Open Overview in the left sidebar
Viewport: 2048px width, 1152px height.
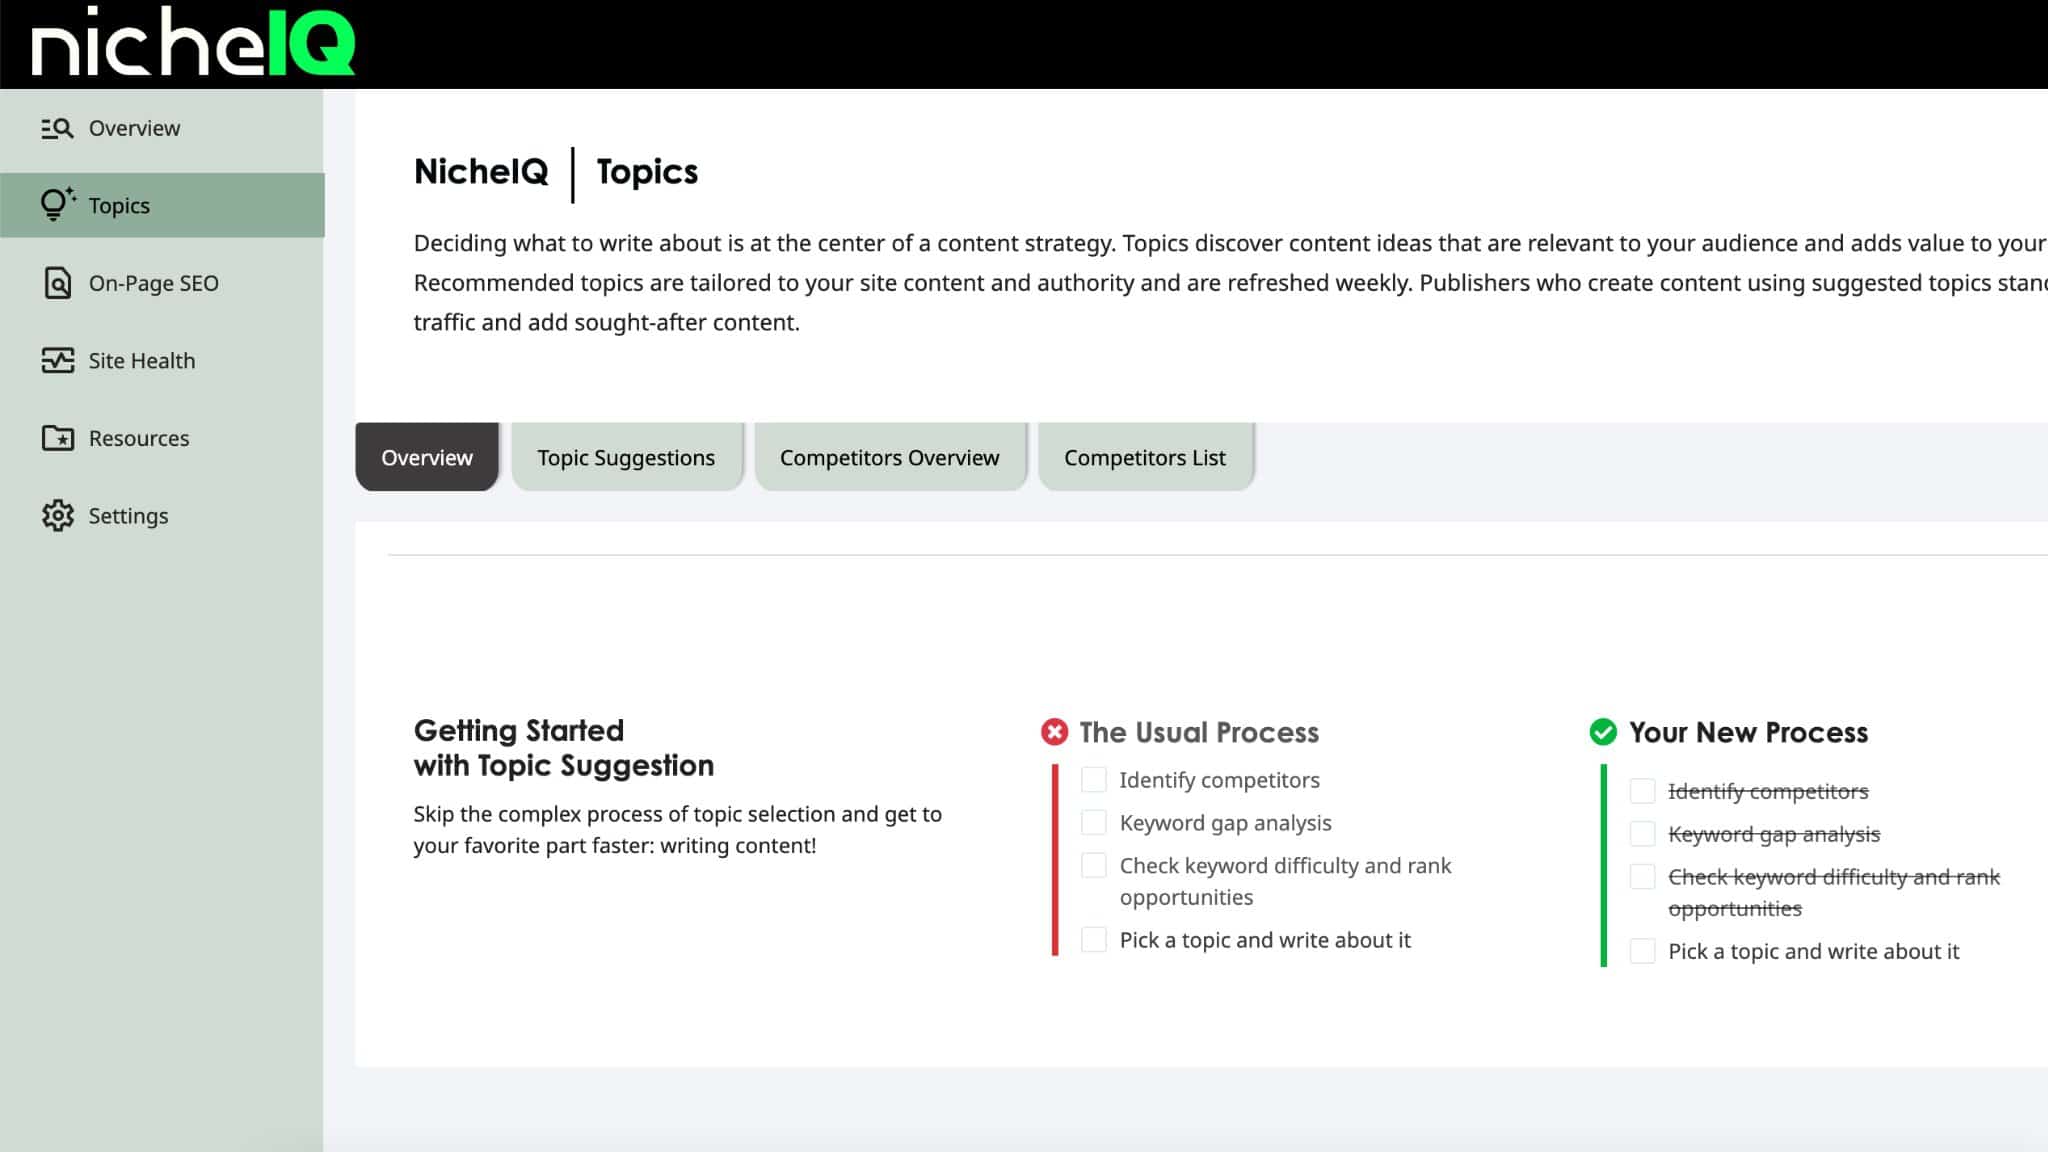(x=162, y=128)
